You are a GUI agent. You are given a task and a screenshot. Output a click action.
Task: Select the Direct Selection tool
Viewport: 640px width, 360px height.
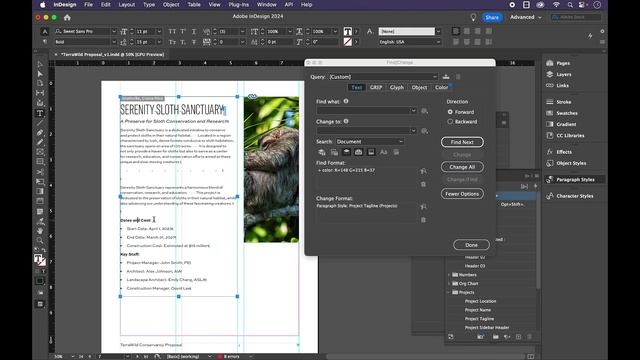pos(40,74)
